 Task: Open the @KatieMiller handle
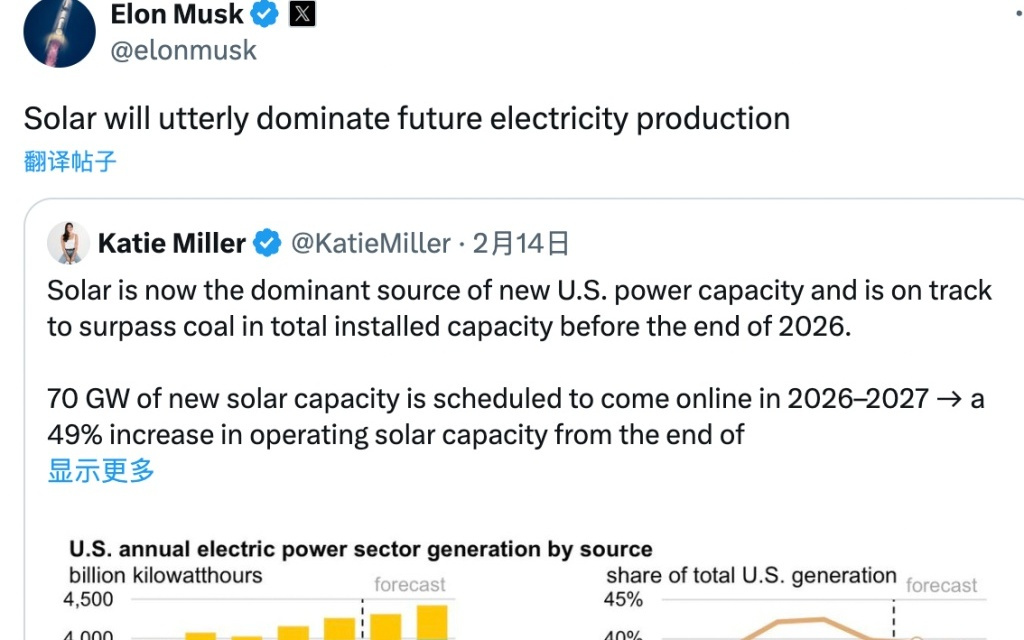click(x=370, y=243)
